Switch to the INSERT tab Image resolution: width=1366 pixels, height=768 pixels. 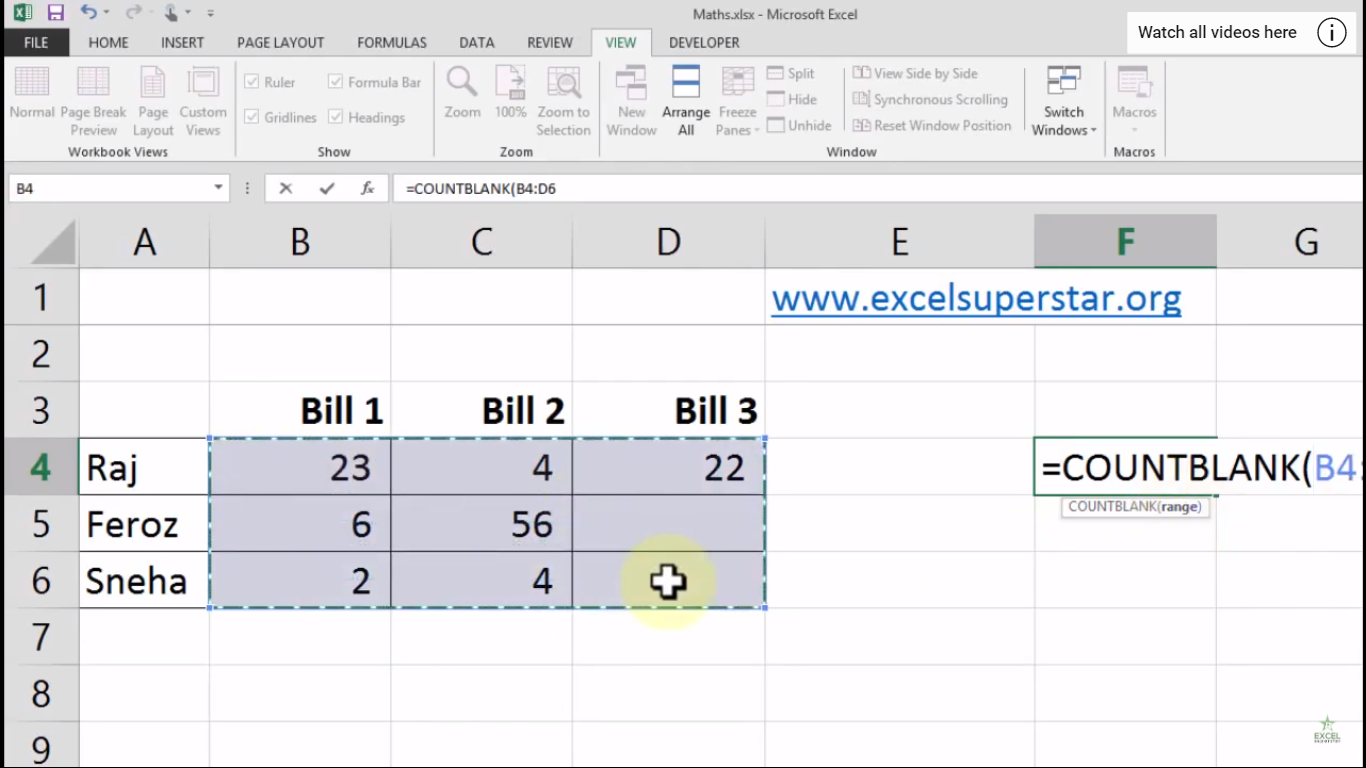tap(182, 43)
